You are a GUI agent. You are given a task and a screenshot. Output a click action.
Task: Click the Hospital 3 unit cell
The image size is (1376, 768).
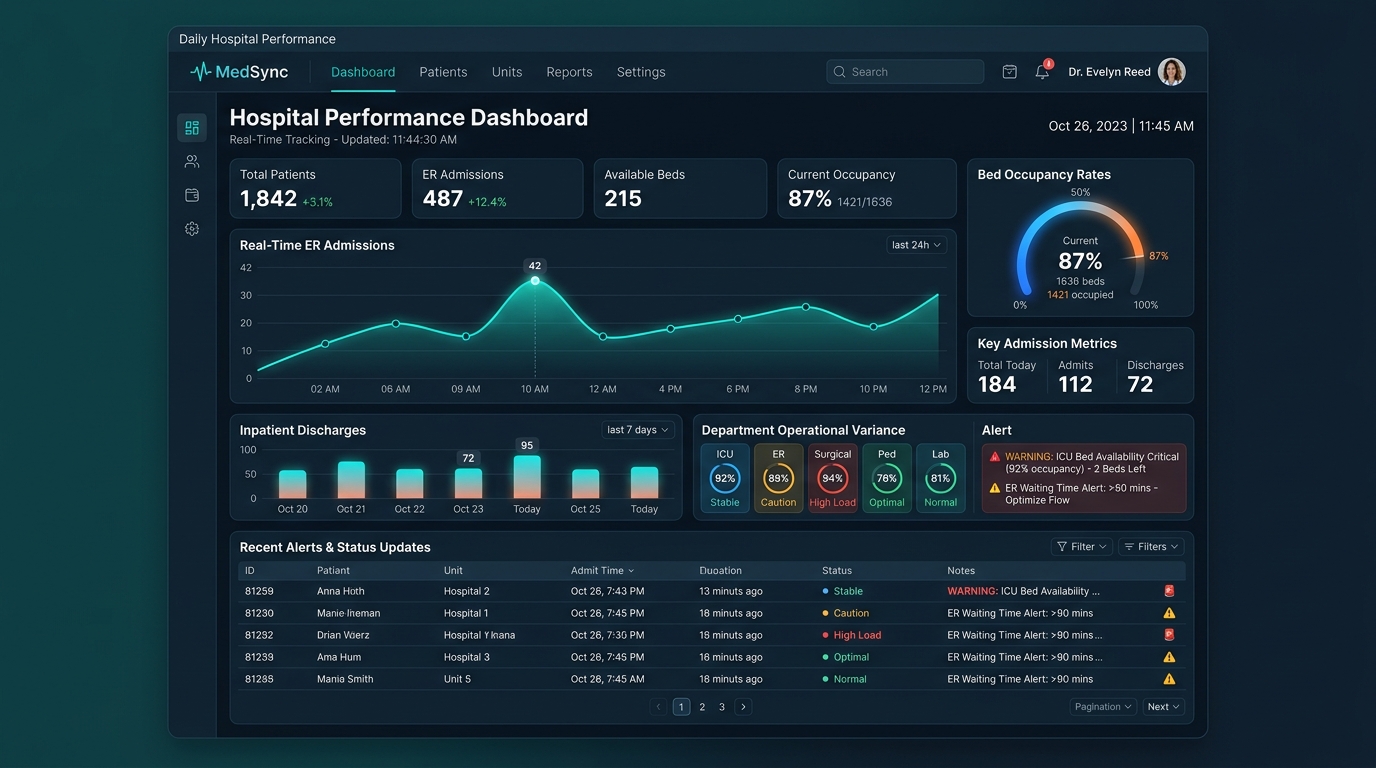point(467,657)
